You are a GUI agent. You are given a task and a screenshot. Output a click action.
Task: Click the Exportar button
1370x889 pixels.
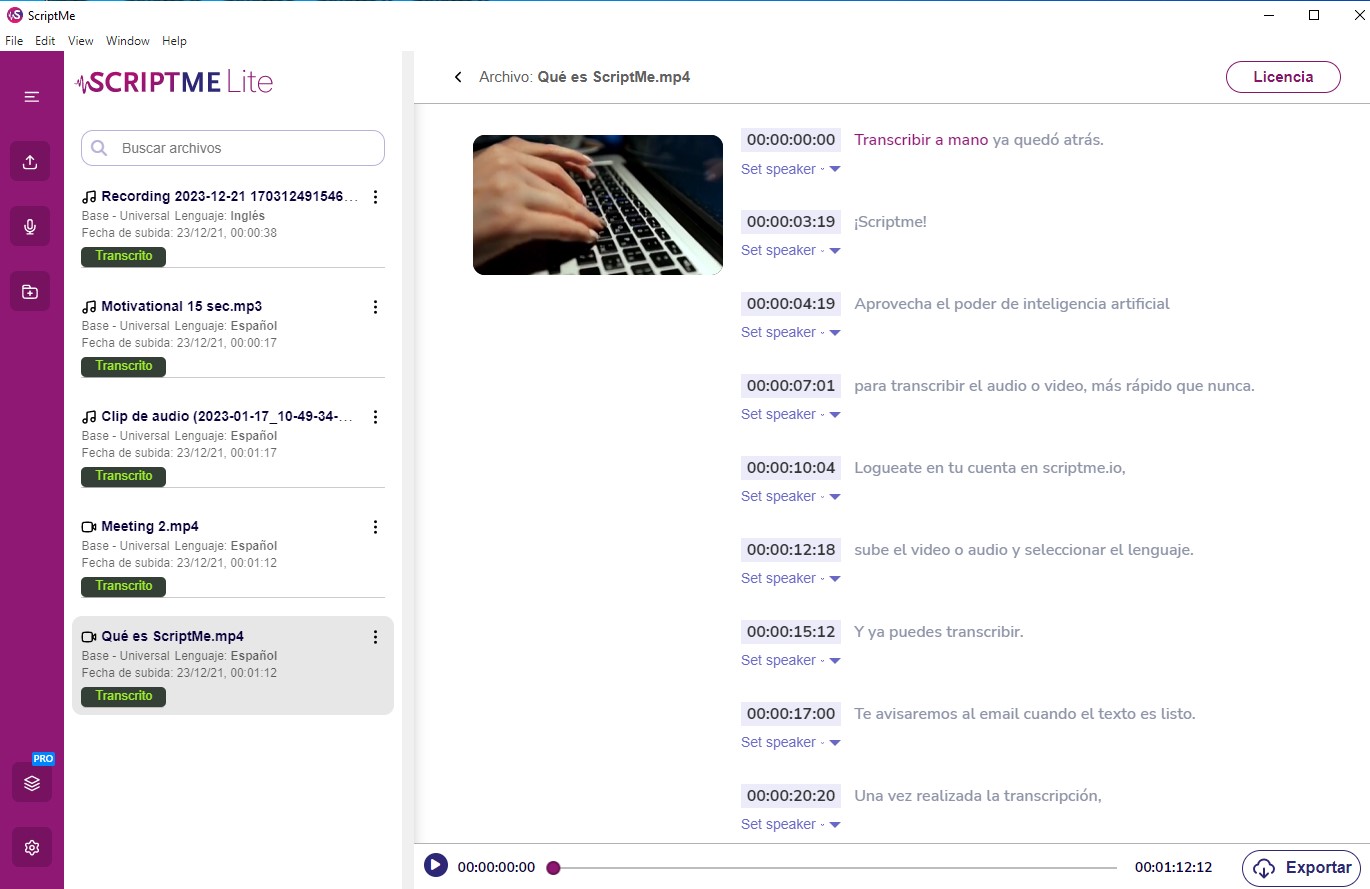[1301, 867]
